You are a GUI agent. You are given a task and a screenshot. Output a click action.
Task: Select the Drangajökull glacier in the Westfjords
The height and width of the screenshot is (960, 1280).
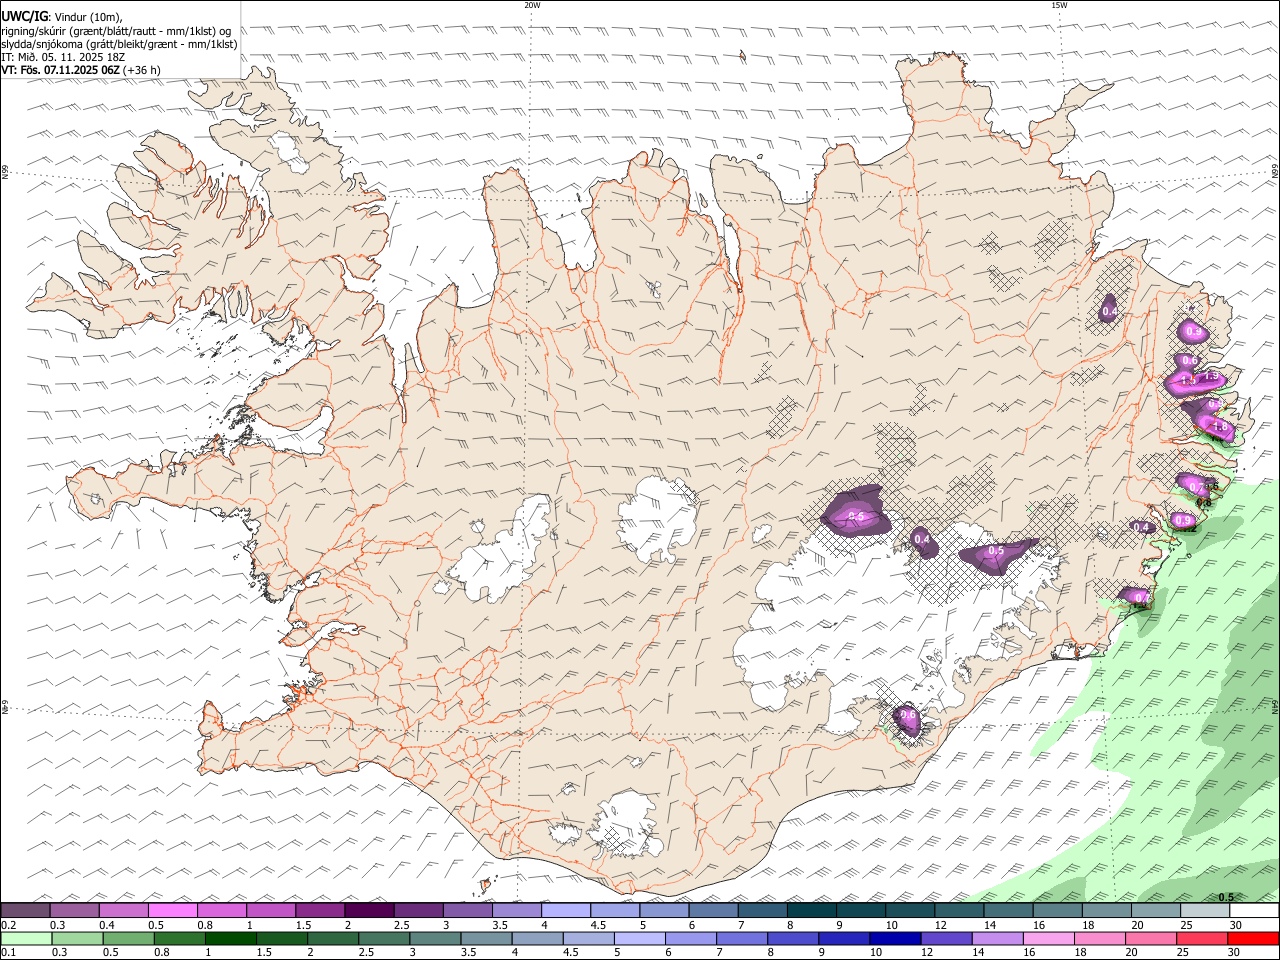pos(290,148)
